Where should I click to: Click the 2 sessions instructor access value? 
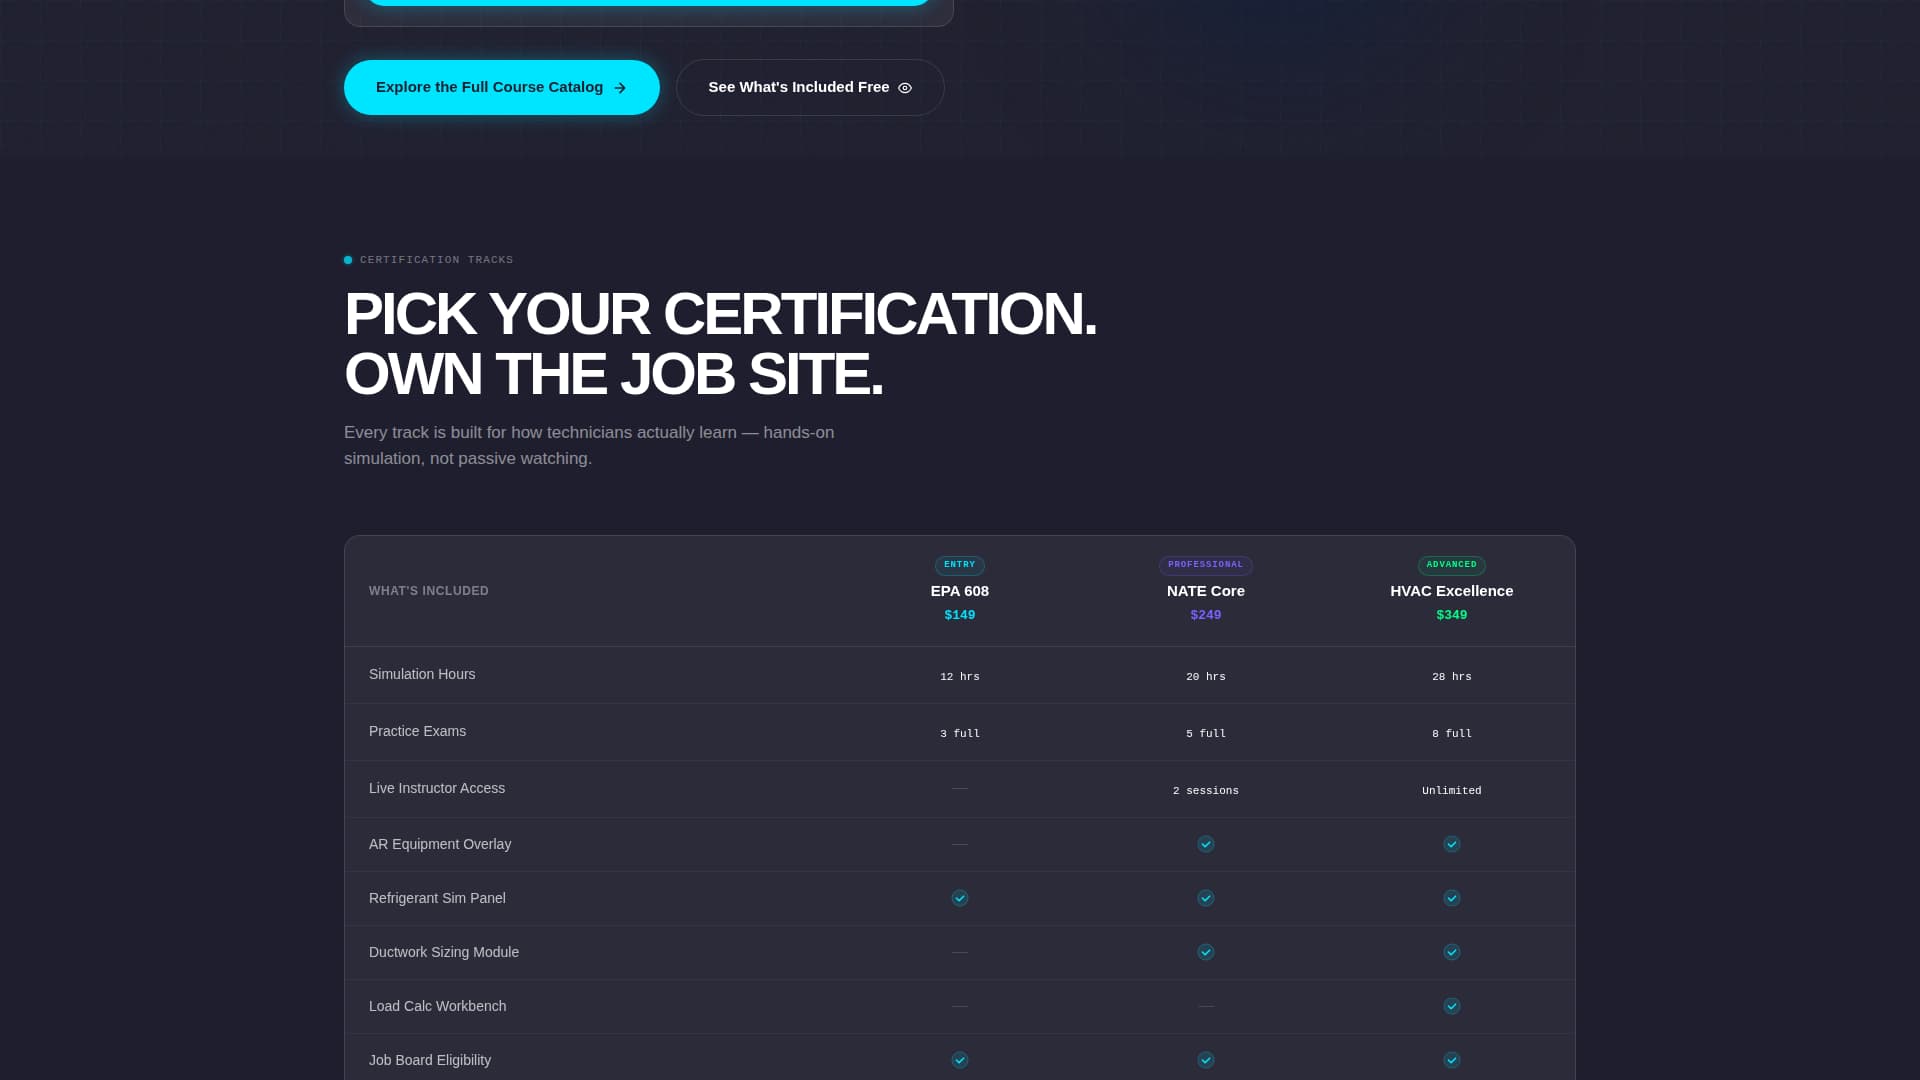tap(1205, 791)
